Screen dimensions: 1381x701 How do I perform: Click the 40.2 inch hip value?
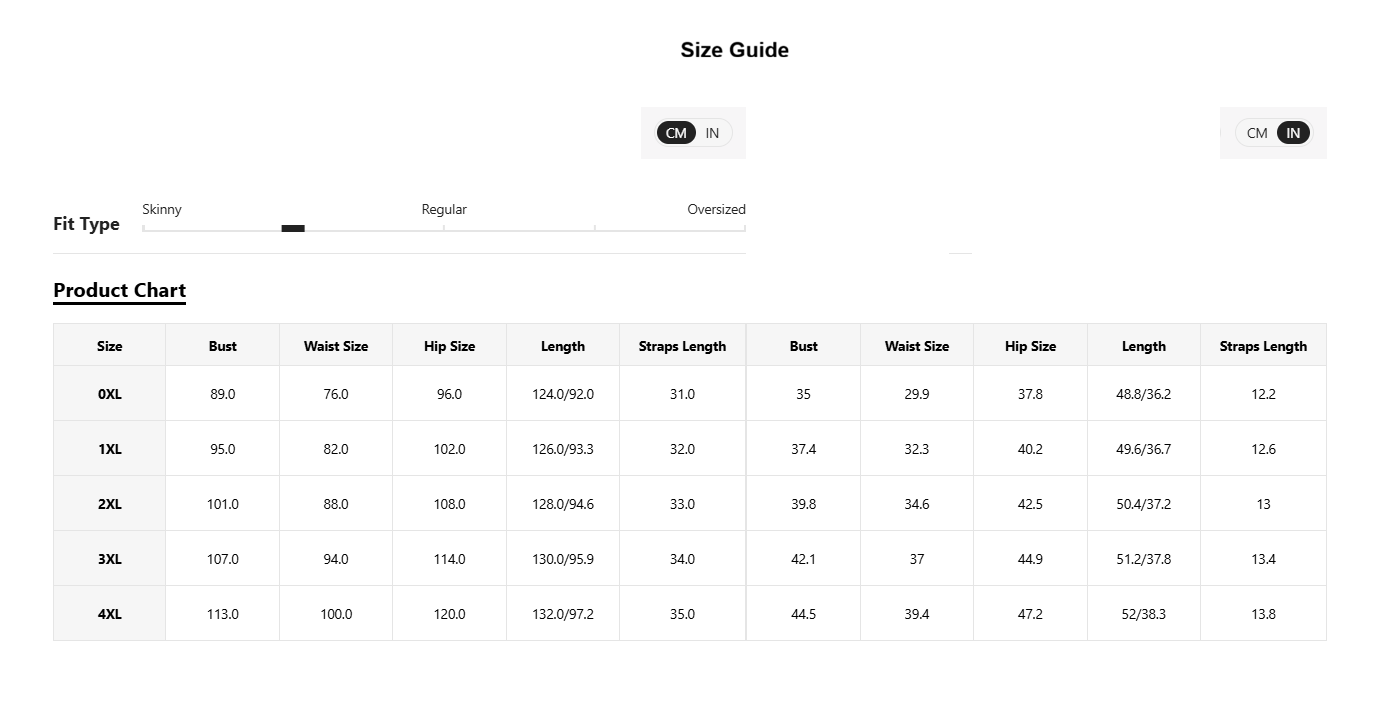point(1030,449)
